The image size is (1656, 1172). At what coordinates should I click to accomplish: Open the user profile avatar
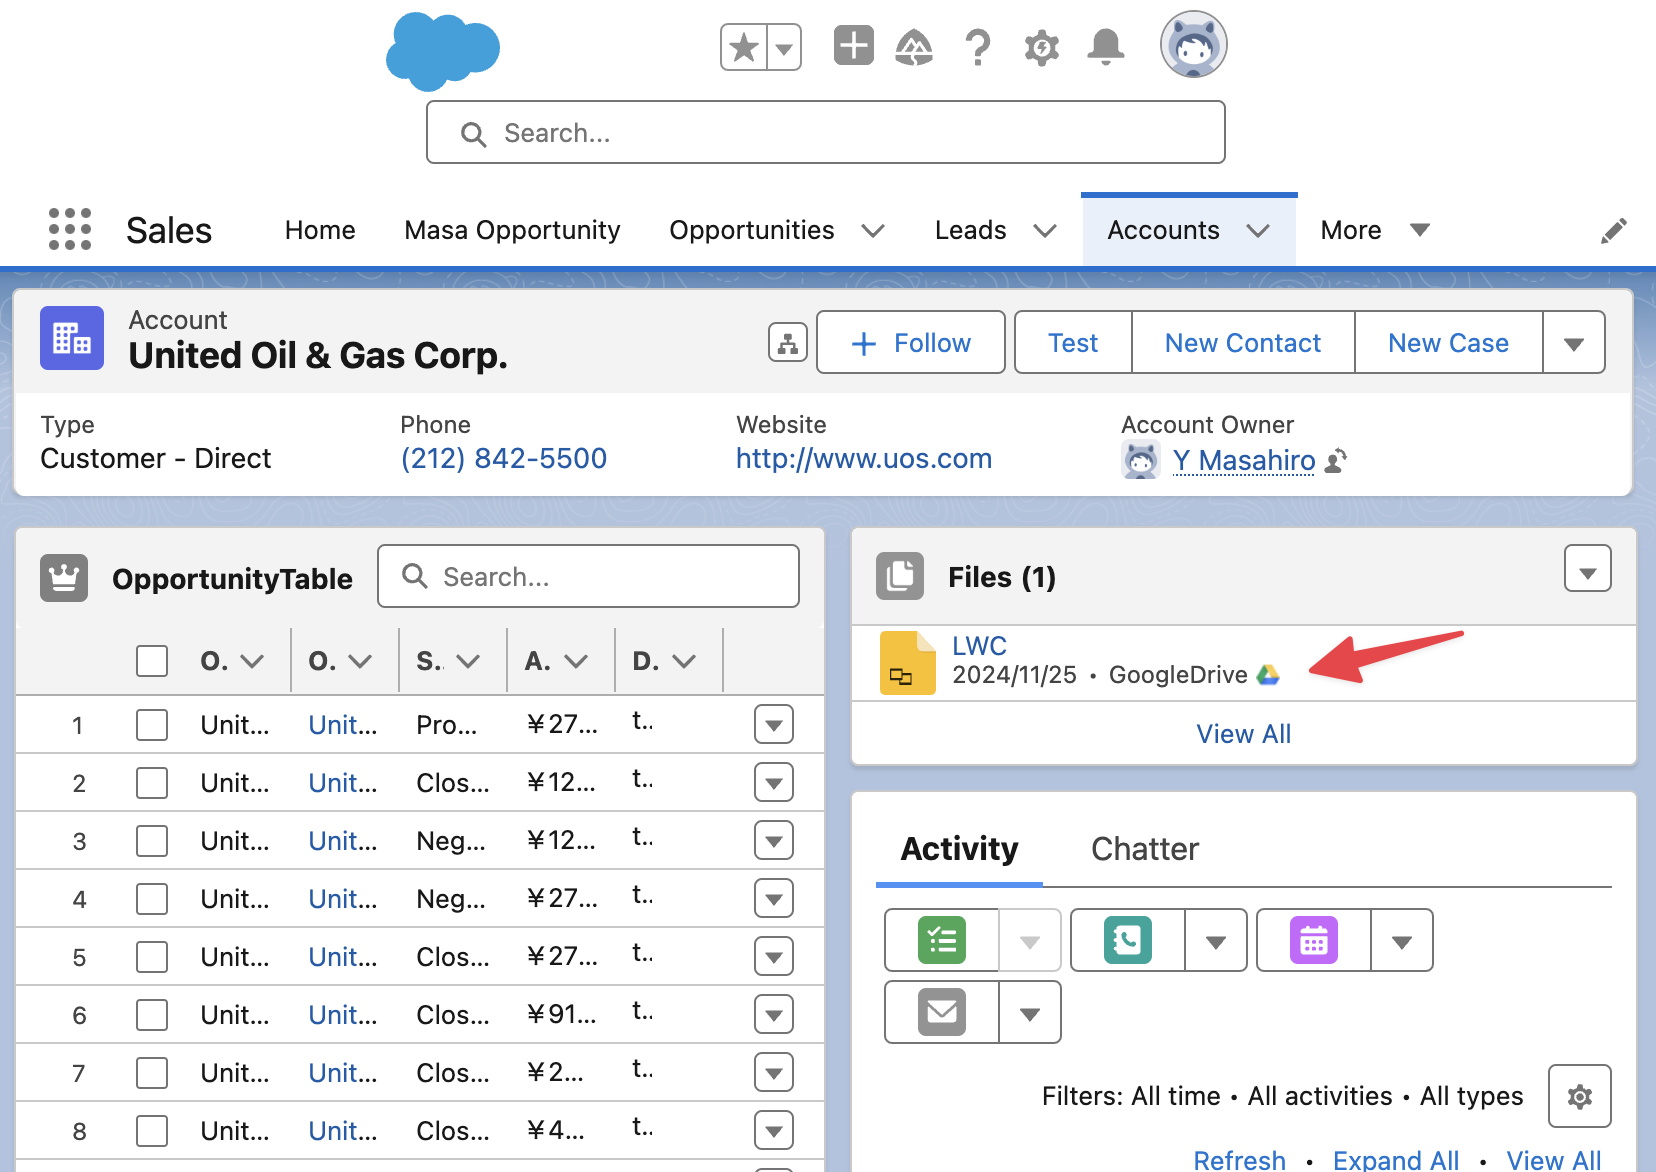(x=1193, y=45)
